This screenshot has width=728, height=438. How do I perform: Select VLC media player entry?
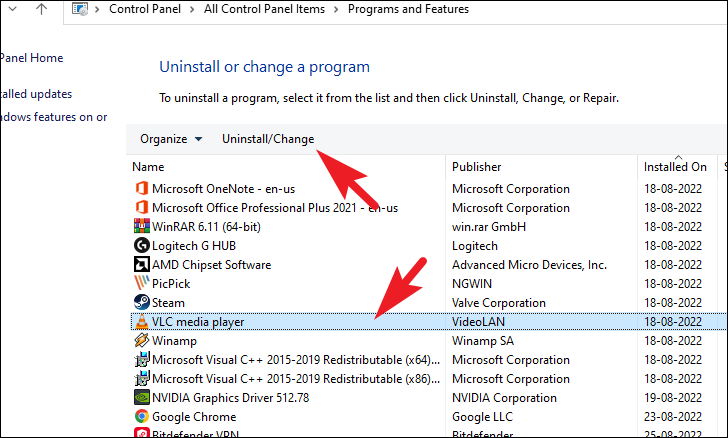coord(198,322)
